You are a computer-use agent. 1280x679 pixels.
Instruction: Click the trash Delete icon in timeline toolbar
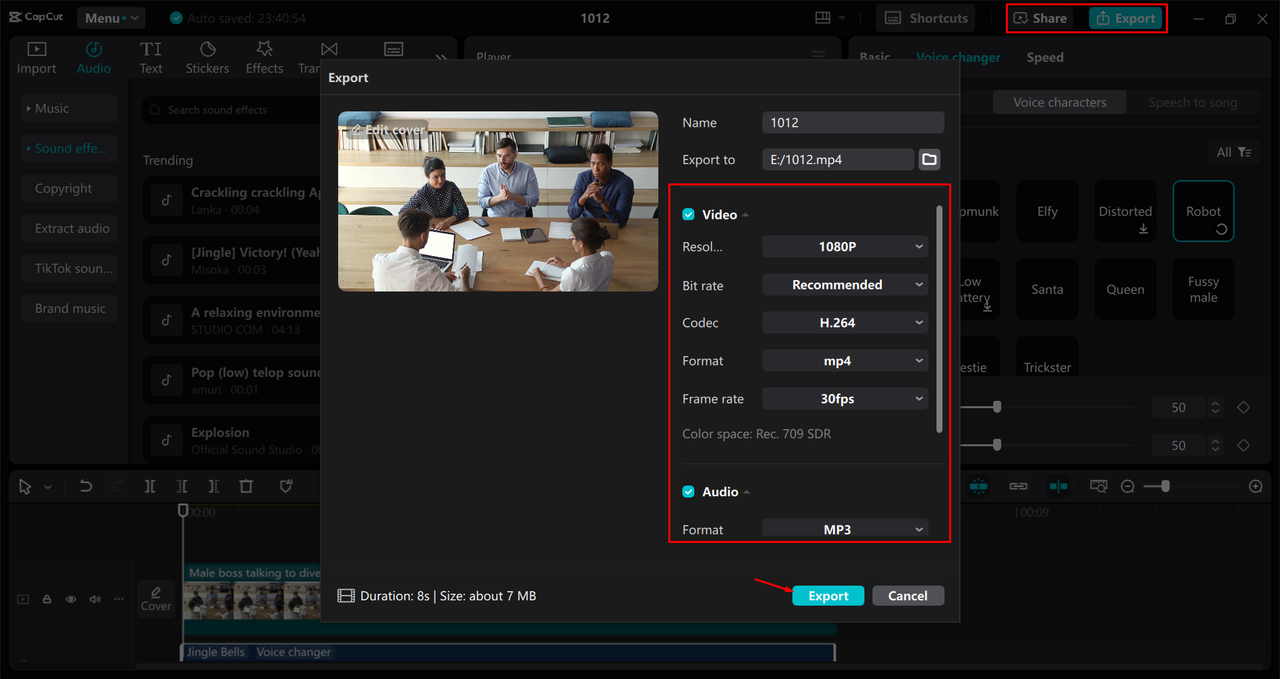pyautogui.click(x=246, y=487)
